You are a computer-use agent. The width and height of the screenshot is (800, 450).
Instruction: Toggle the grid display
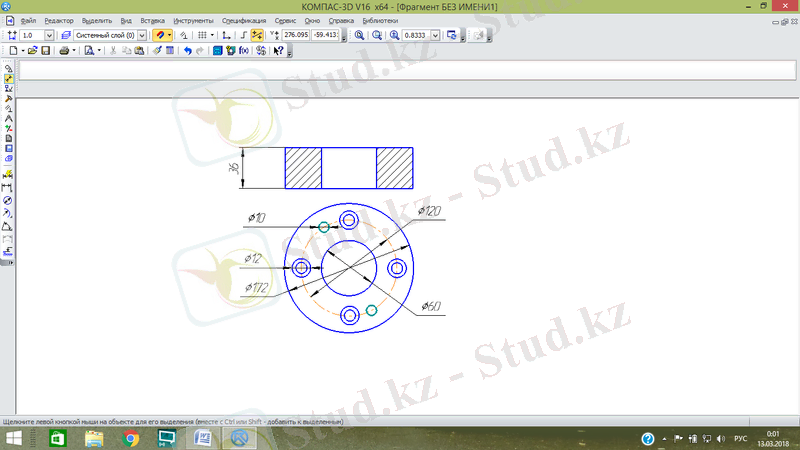coord(203,35)
